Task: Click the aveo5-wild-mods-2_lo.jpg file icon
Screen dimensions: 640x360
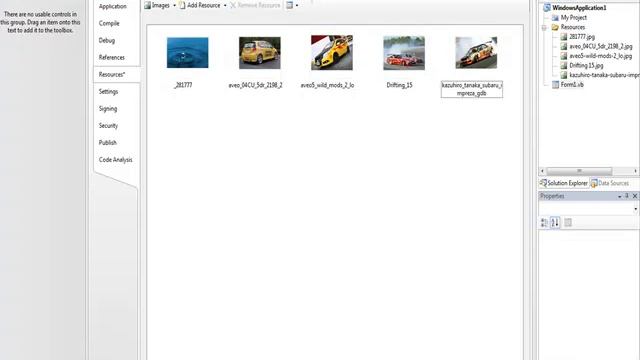Action: coord(564,56)
